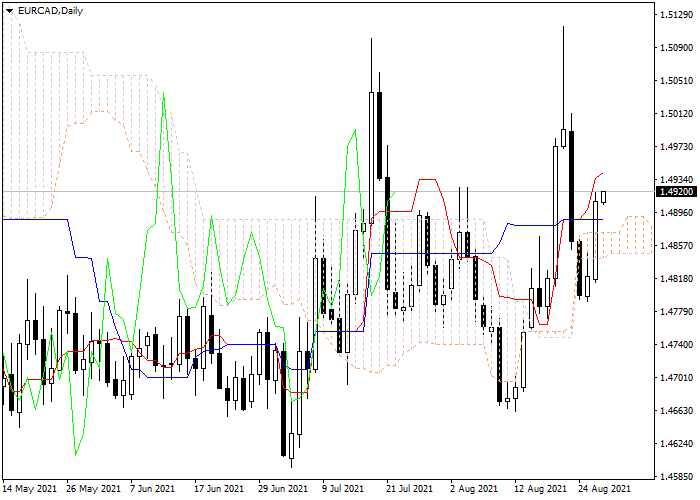The width and height of the screenshot is (700, 500).
Task: Click the 12 Aug 2021 date label
Action: coord(540,489)
